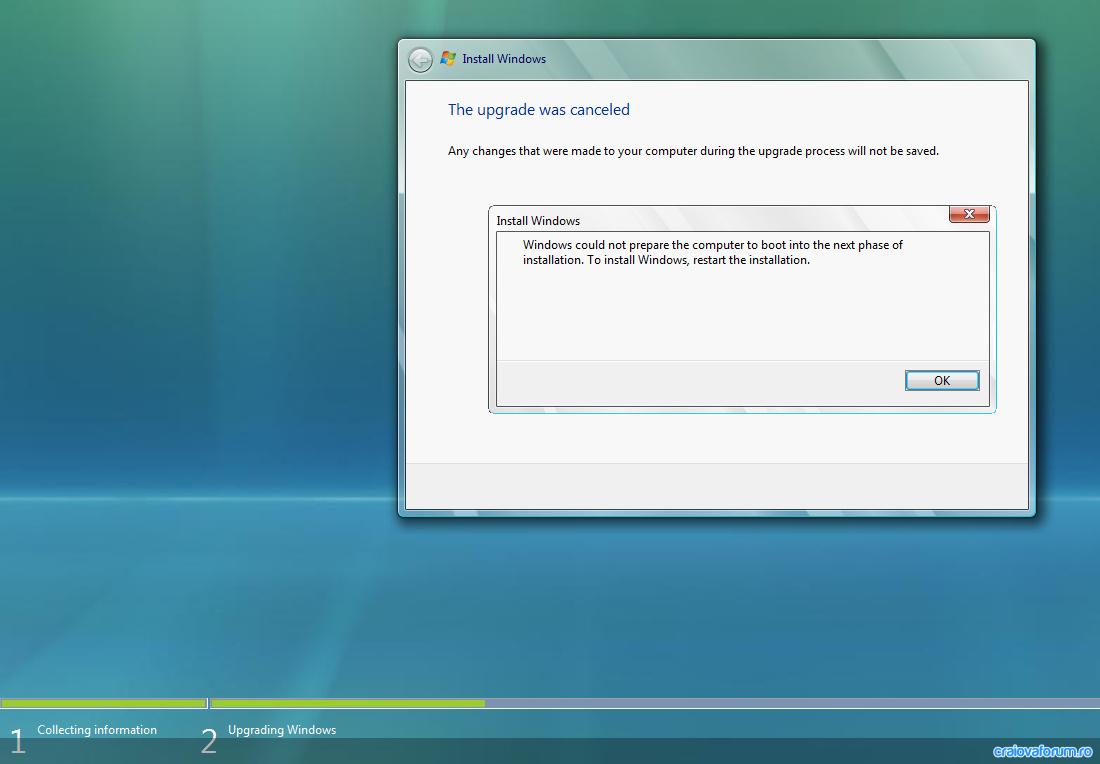Click the back arrow in Install Windows
Viewport: 1100px width, 764px height.
(x=420, y=60)
